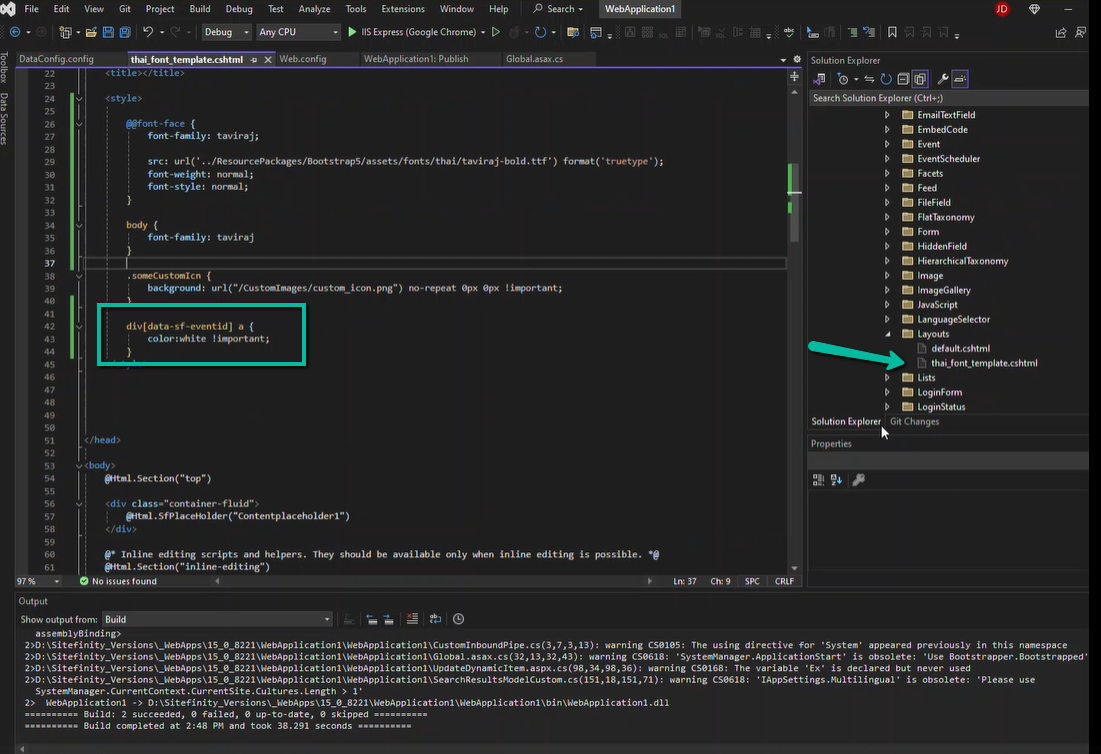1101x754 pixels.
Task: Toggle Show All Files in Solution Explorer
Action: [x=920, y=79]
